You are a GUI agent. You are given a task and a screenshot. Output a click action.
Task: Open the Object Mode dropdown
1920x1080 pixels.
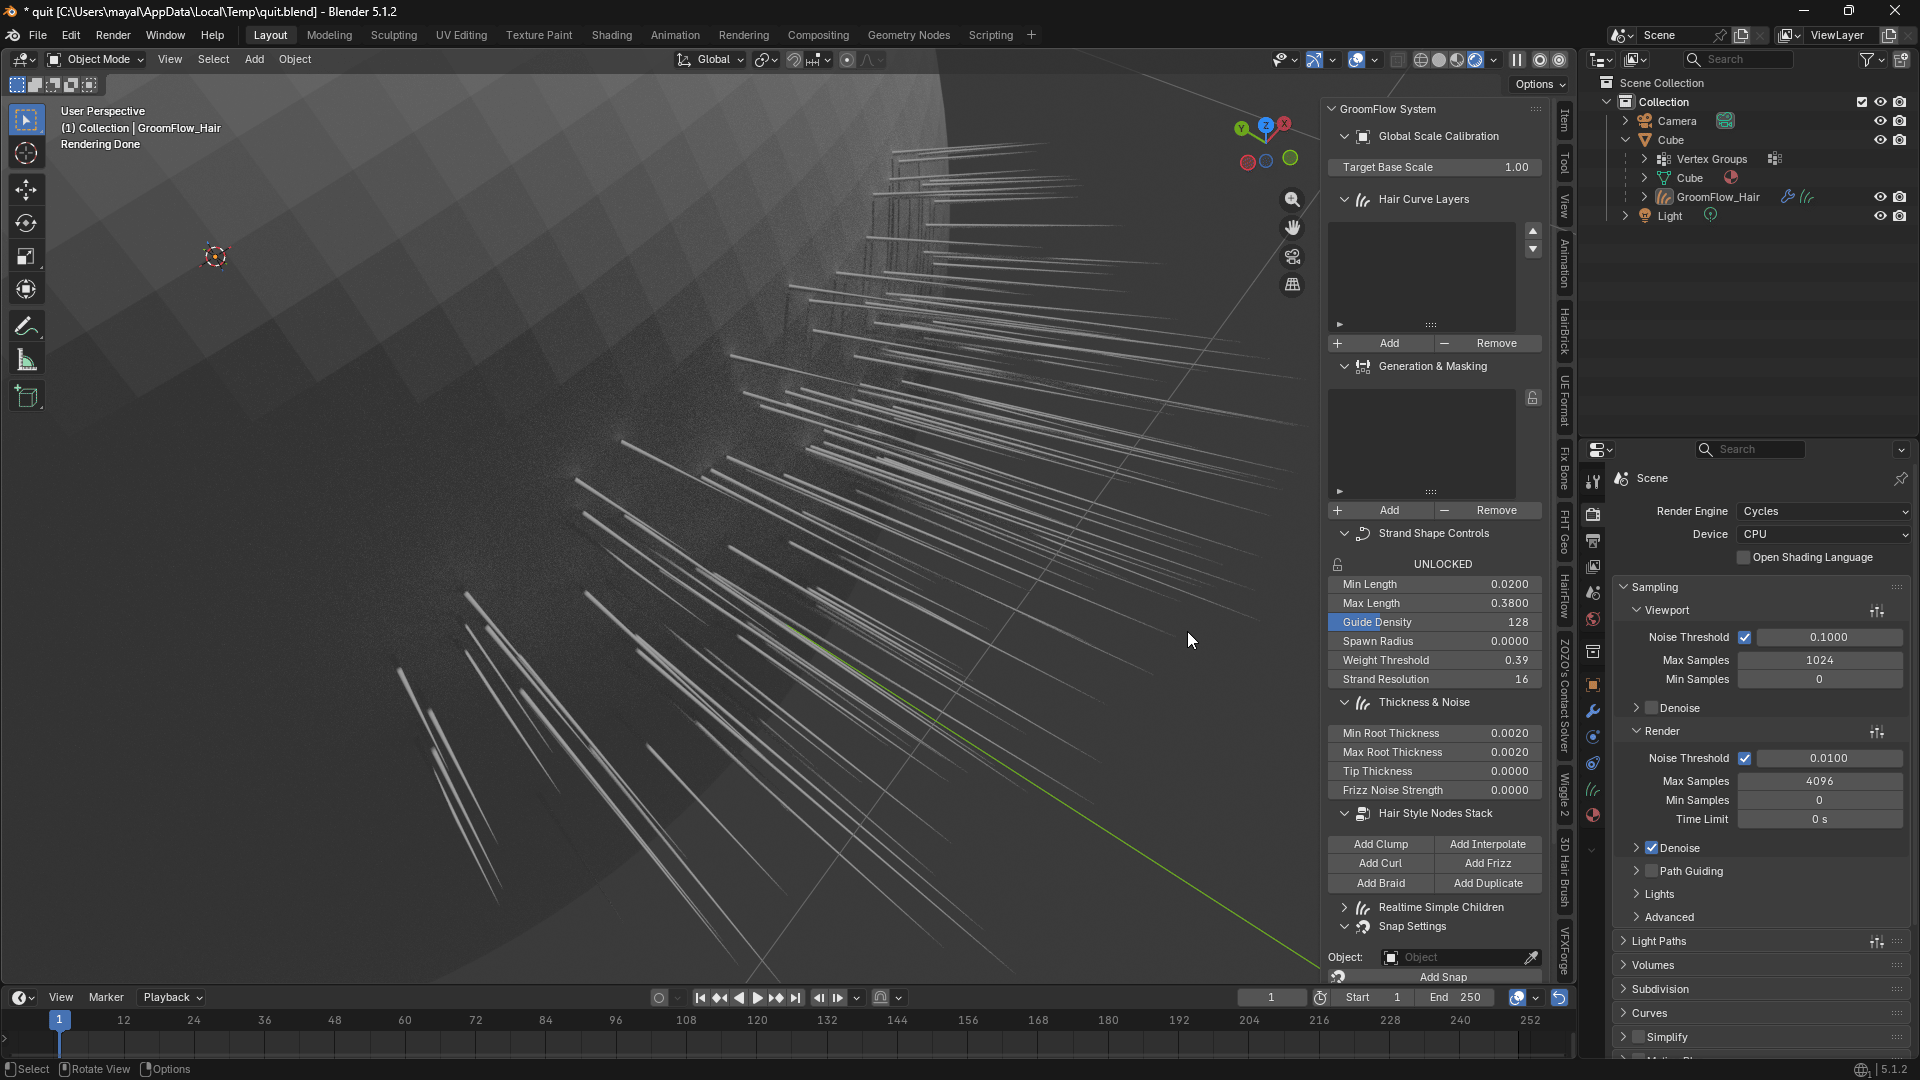[x=96, y=60]
